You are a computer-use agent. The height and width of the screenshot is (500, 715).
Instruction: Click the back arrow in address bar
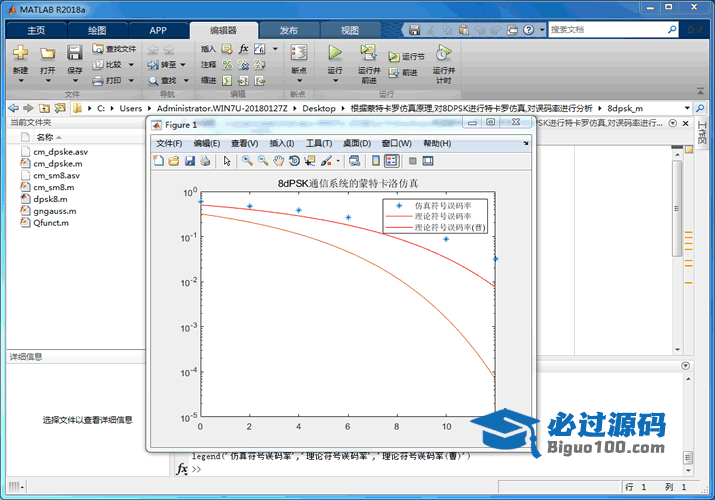click(x=14, y=108)
